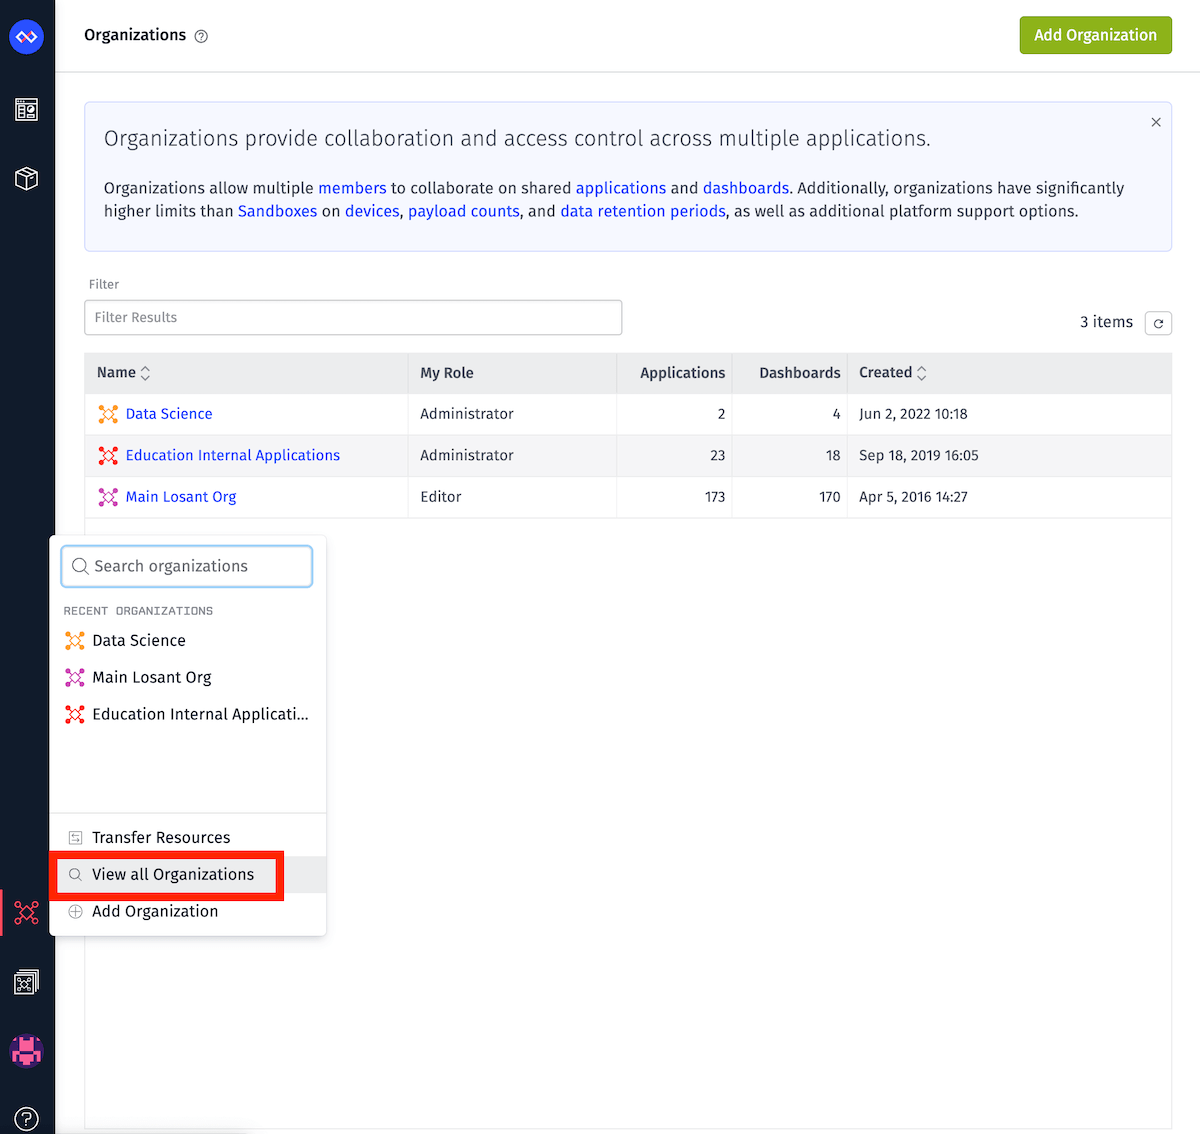Click the 170 dashboards count cell
Screen dimensions: 1200x1134
click(x=830, y=497)
